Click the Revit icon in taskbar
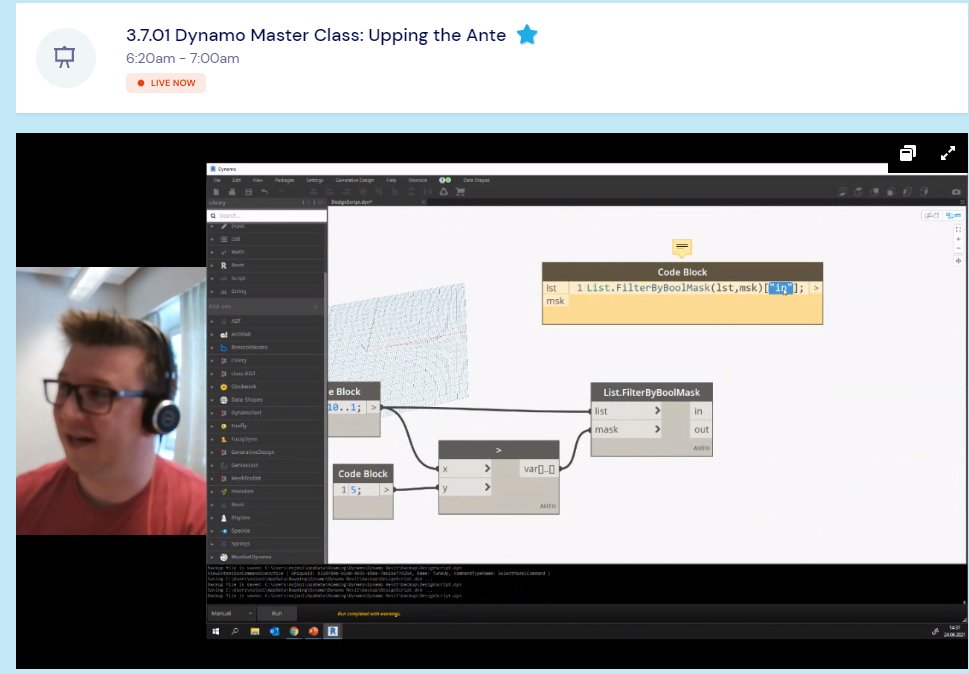 [x=332, y=631]
